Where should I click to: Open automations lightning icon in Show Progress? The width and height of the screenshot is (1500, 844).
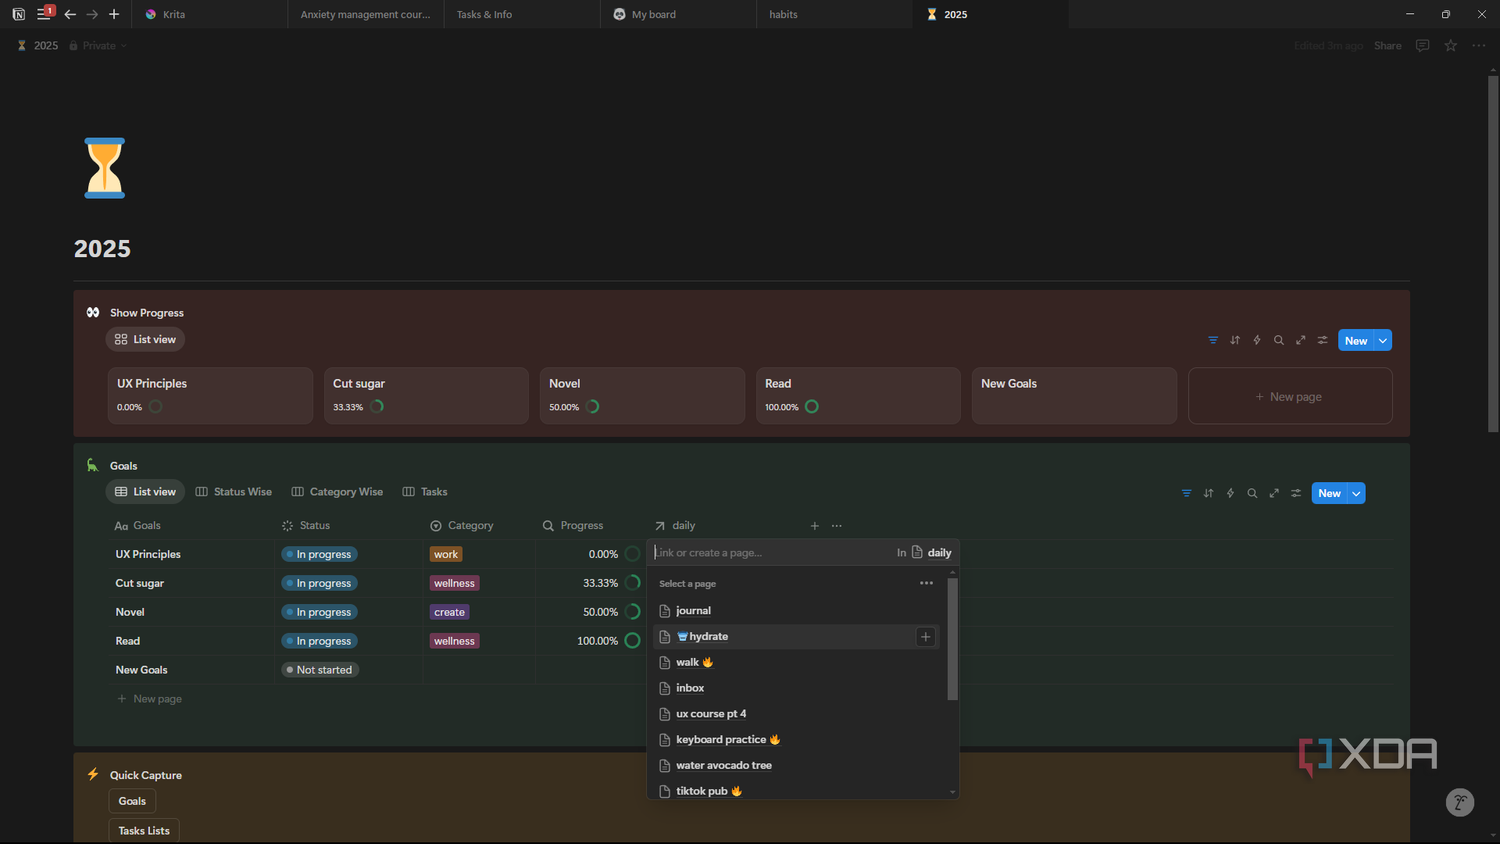tap(1257, 340)
